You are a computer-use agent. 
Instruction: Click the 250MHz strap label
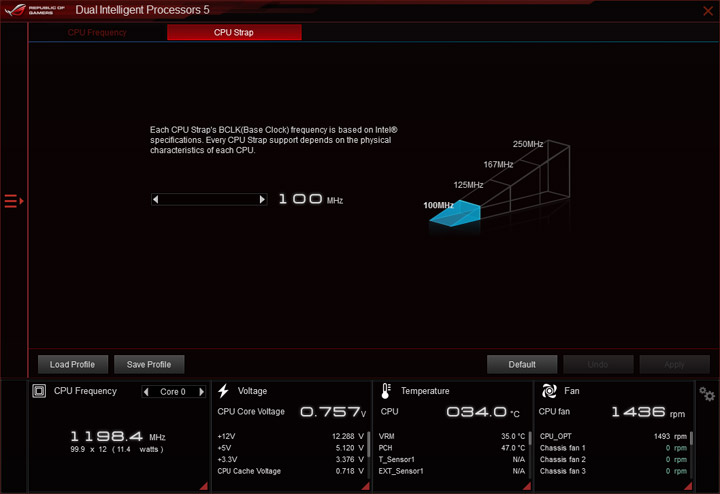[528, 144]
